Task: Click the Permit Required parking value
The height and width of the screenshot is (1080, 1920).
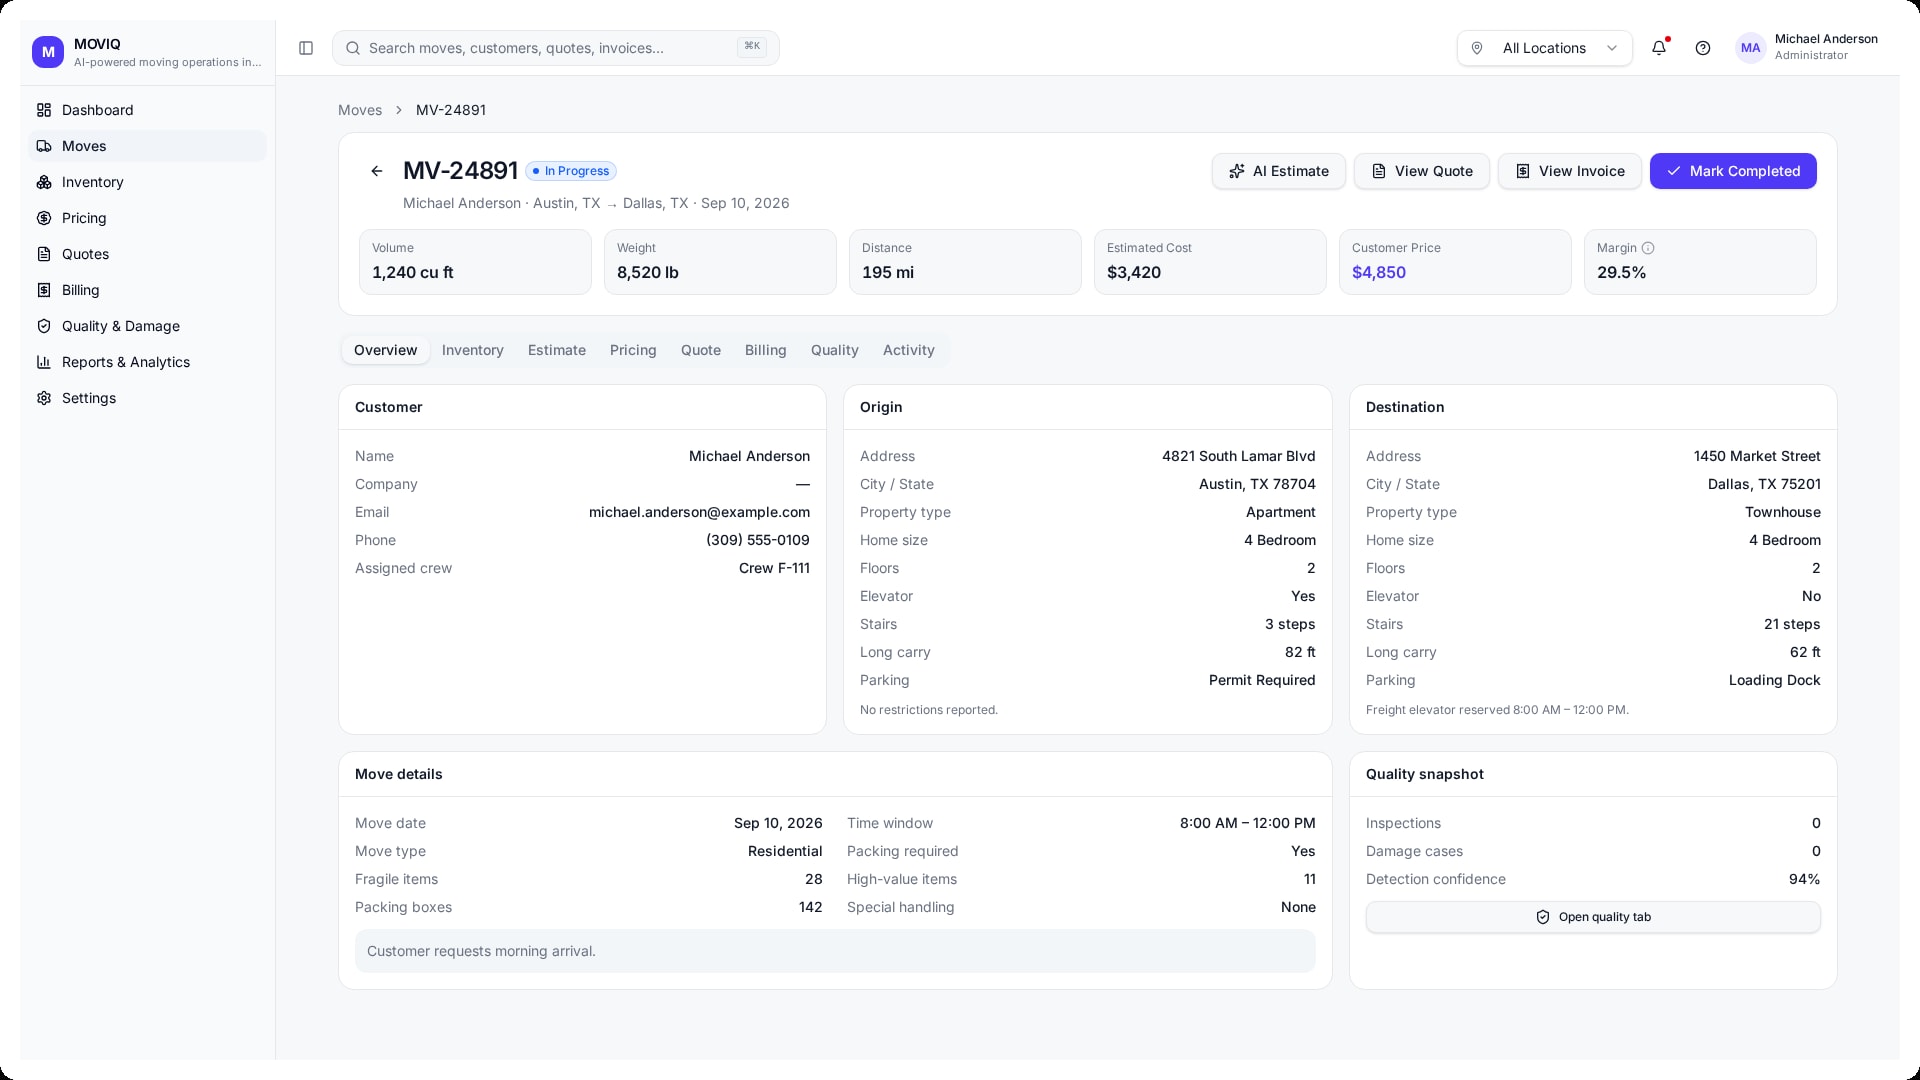Action: [1262, 680]
